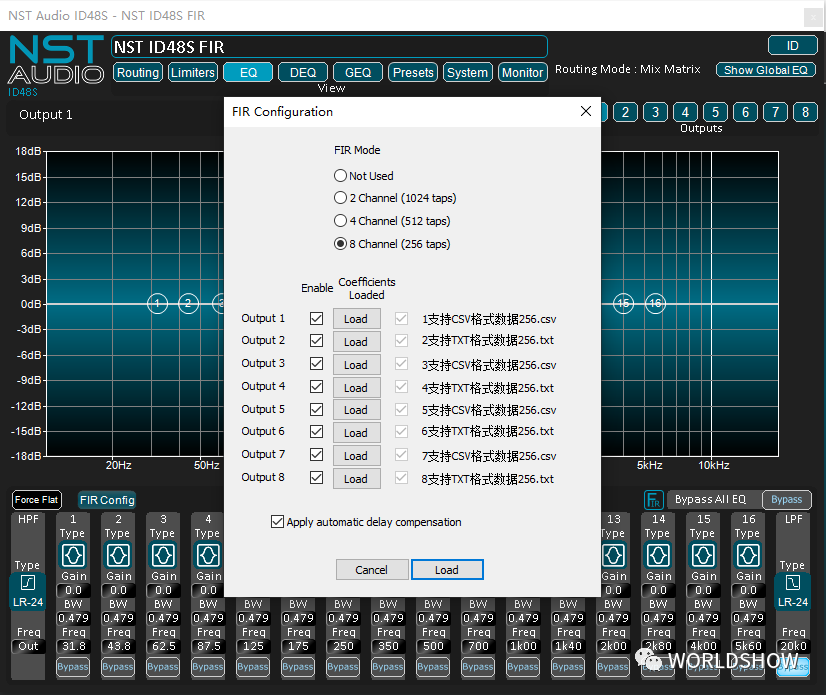
Task: Select 4 Channel (512 taps) mode
Action: [x=340, y=221]
